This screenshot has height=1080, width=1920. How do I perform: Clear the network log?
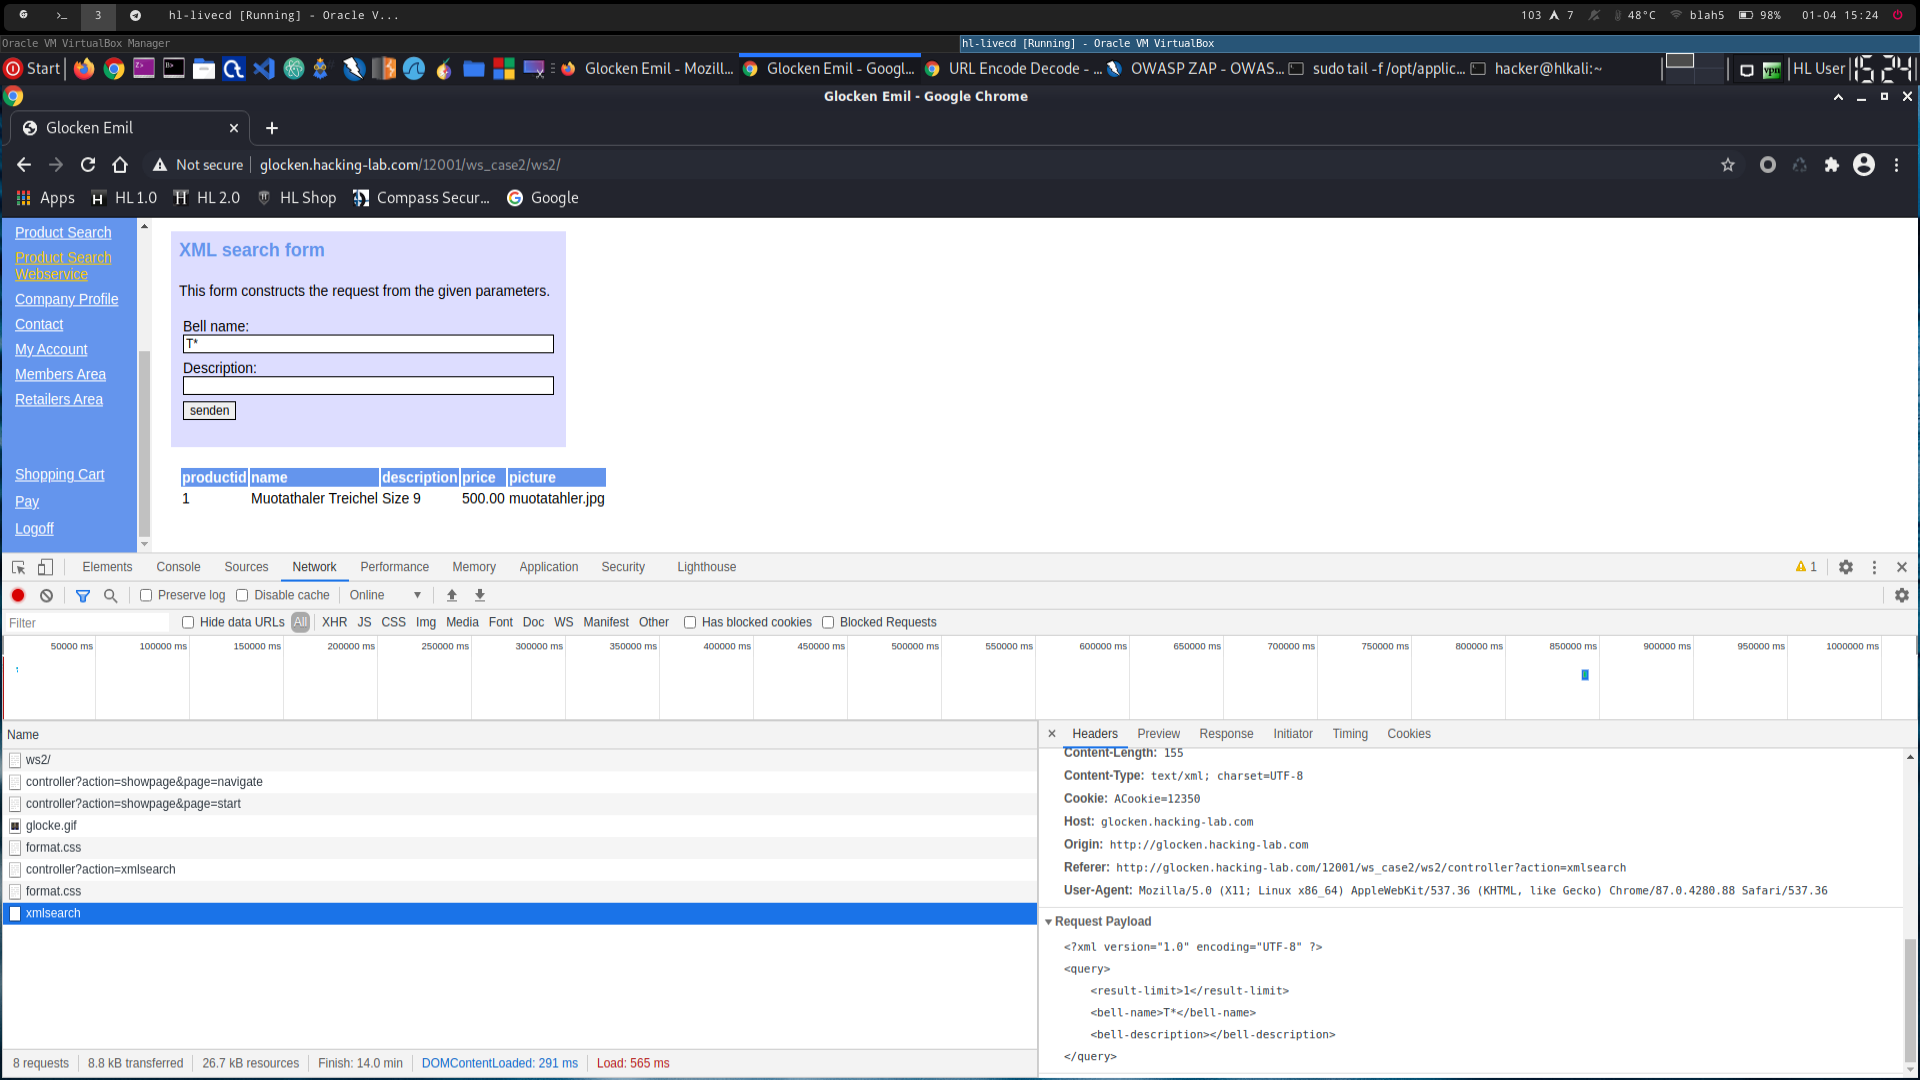tap(46, 595)
